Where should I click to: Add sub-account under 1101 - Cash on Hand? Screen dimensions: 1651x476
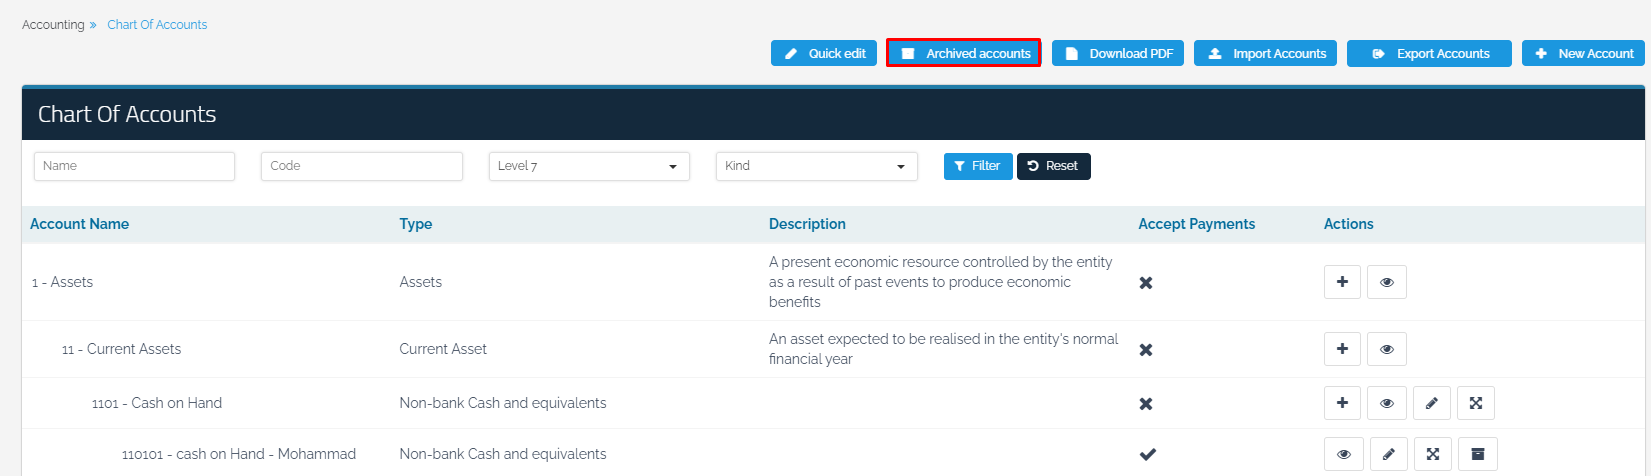click(x=1342, y=403)
